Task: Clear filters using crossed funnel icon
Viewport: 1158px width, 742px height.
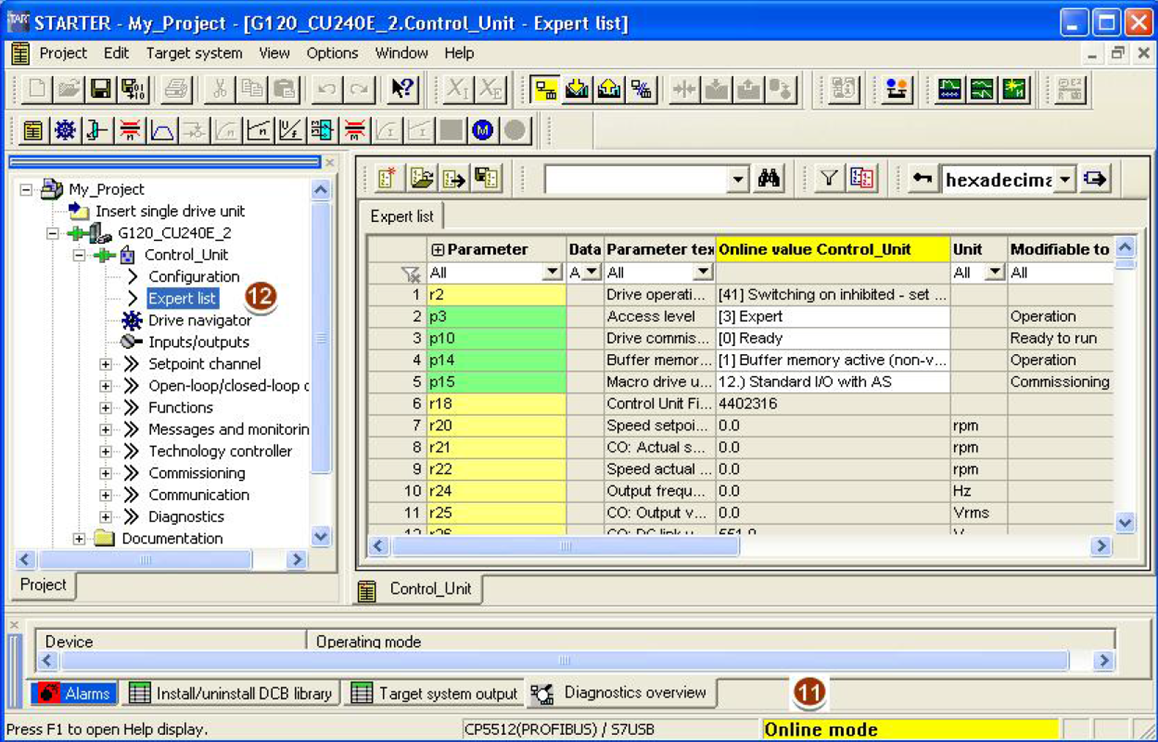Action: 410,273
